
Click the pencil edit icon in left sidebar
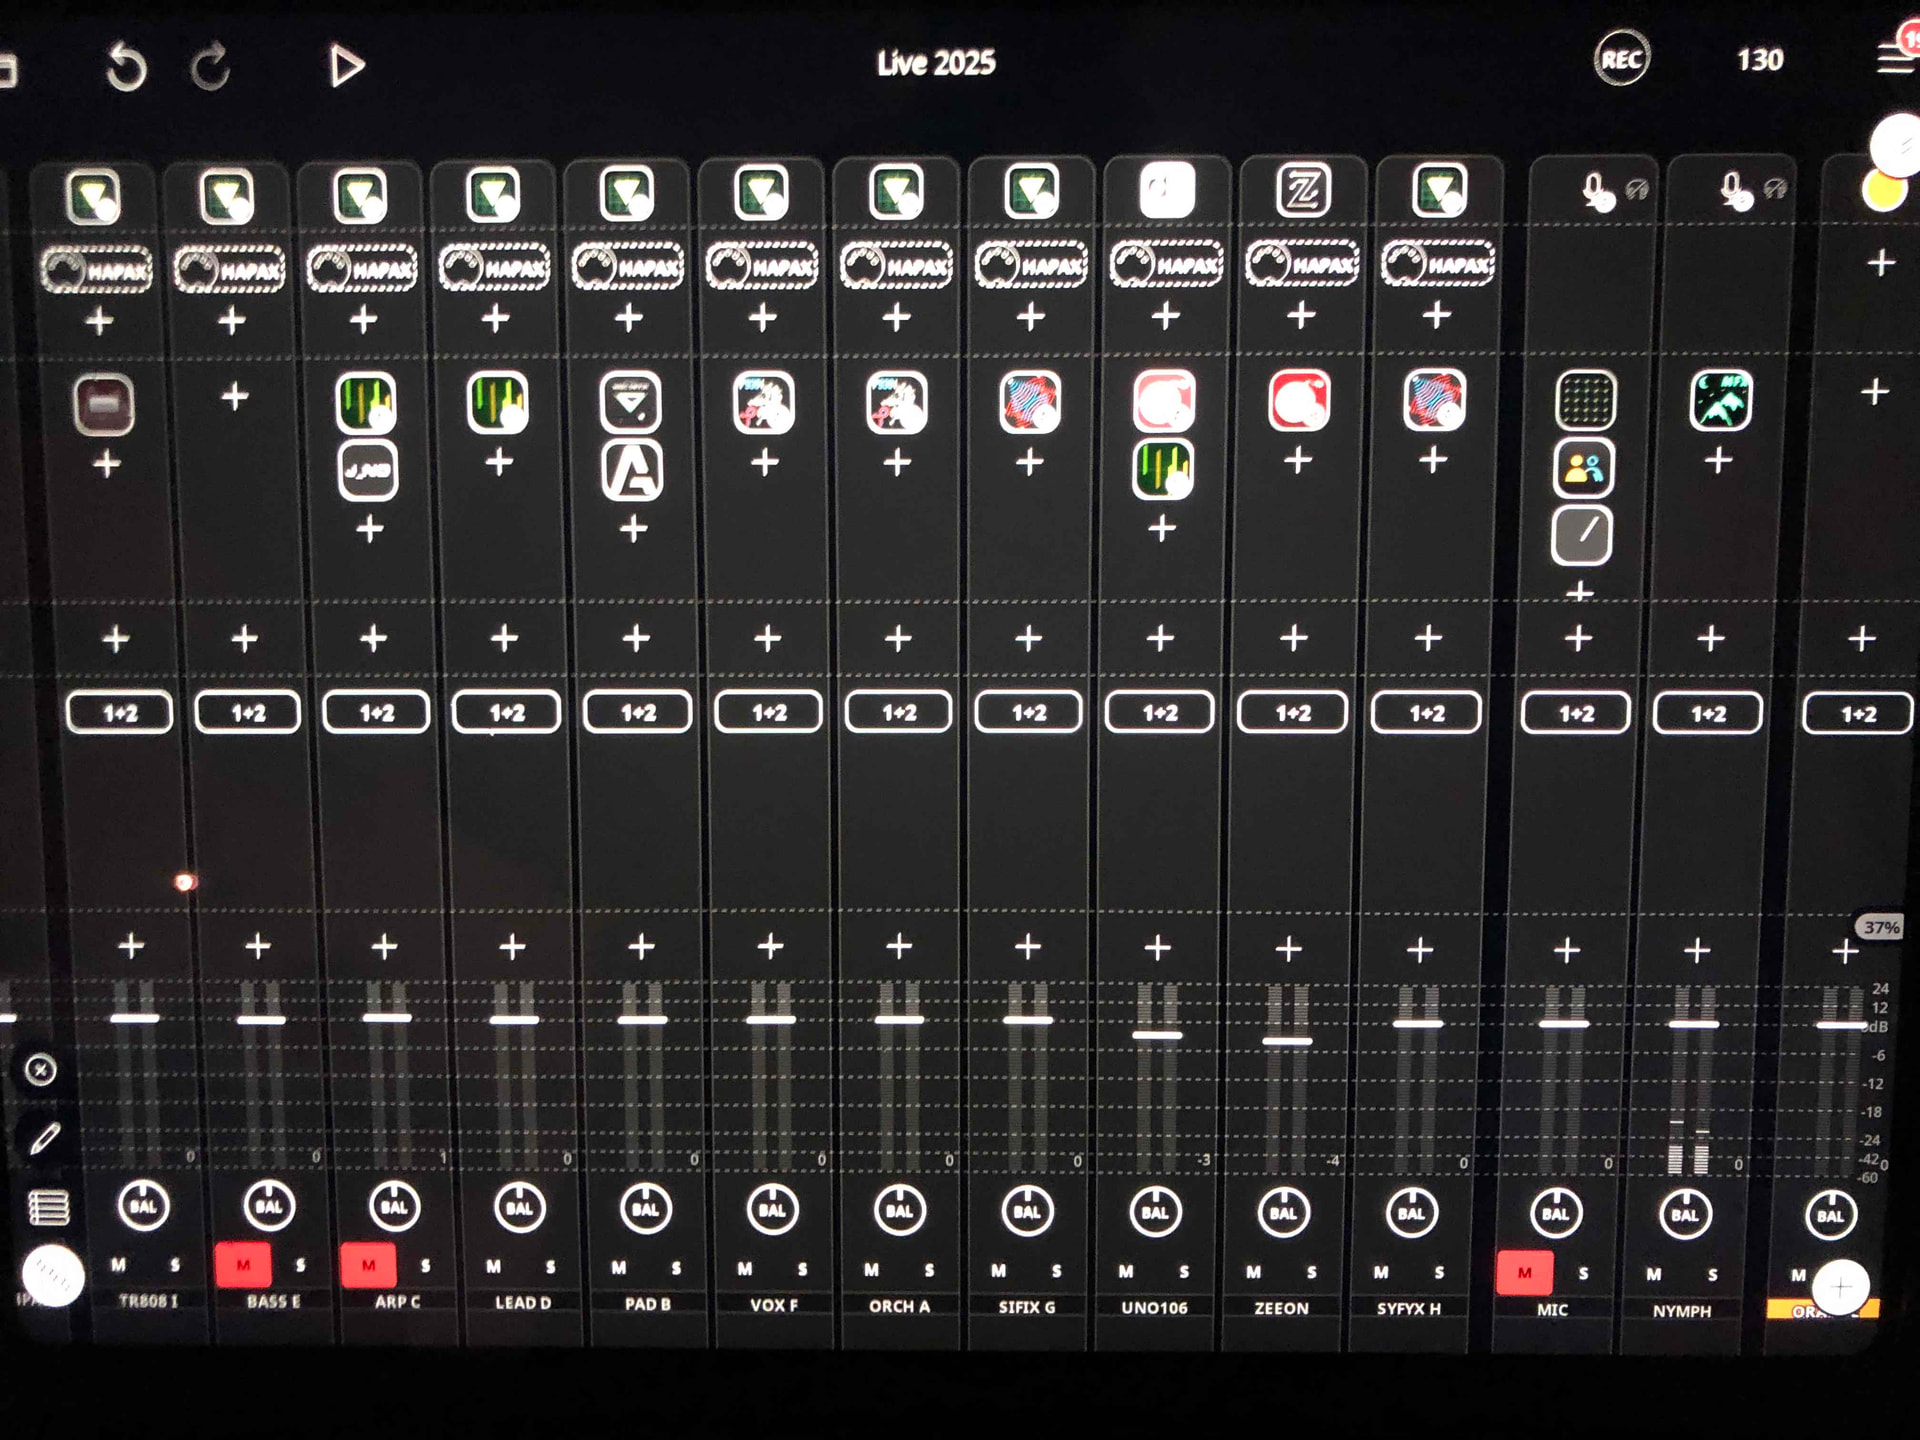click(43, 1138)
